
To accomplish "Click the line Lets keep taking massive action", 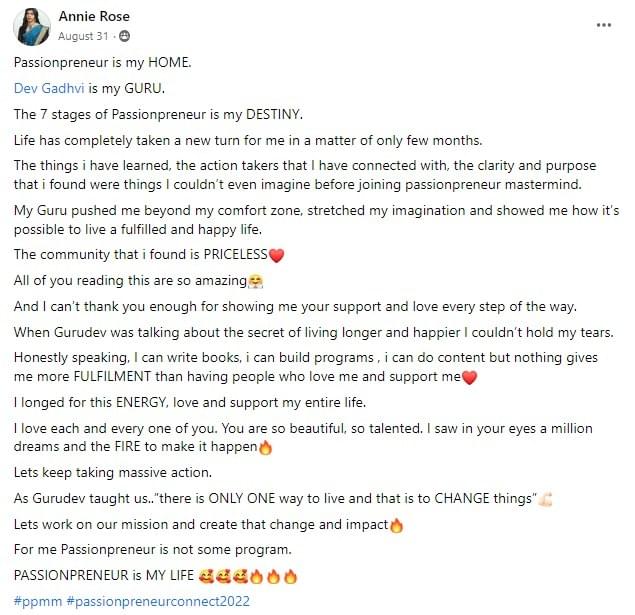I will (113, 472).
